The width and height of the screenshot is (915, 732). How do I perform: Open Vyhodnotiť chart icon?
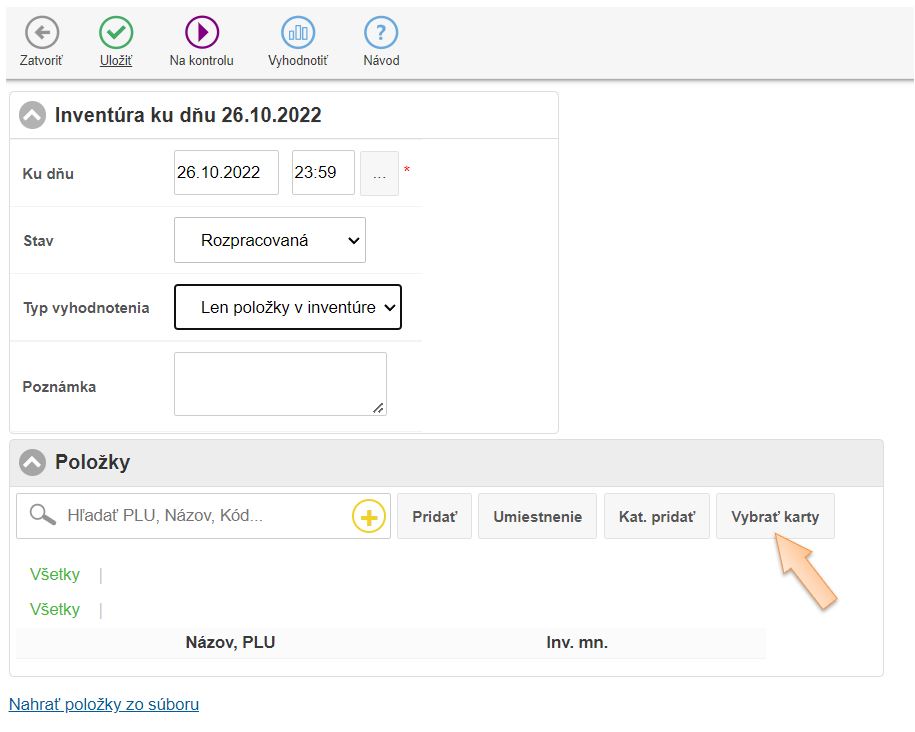(297, 33)
